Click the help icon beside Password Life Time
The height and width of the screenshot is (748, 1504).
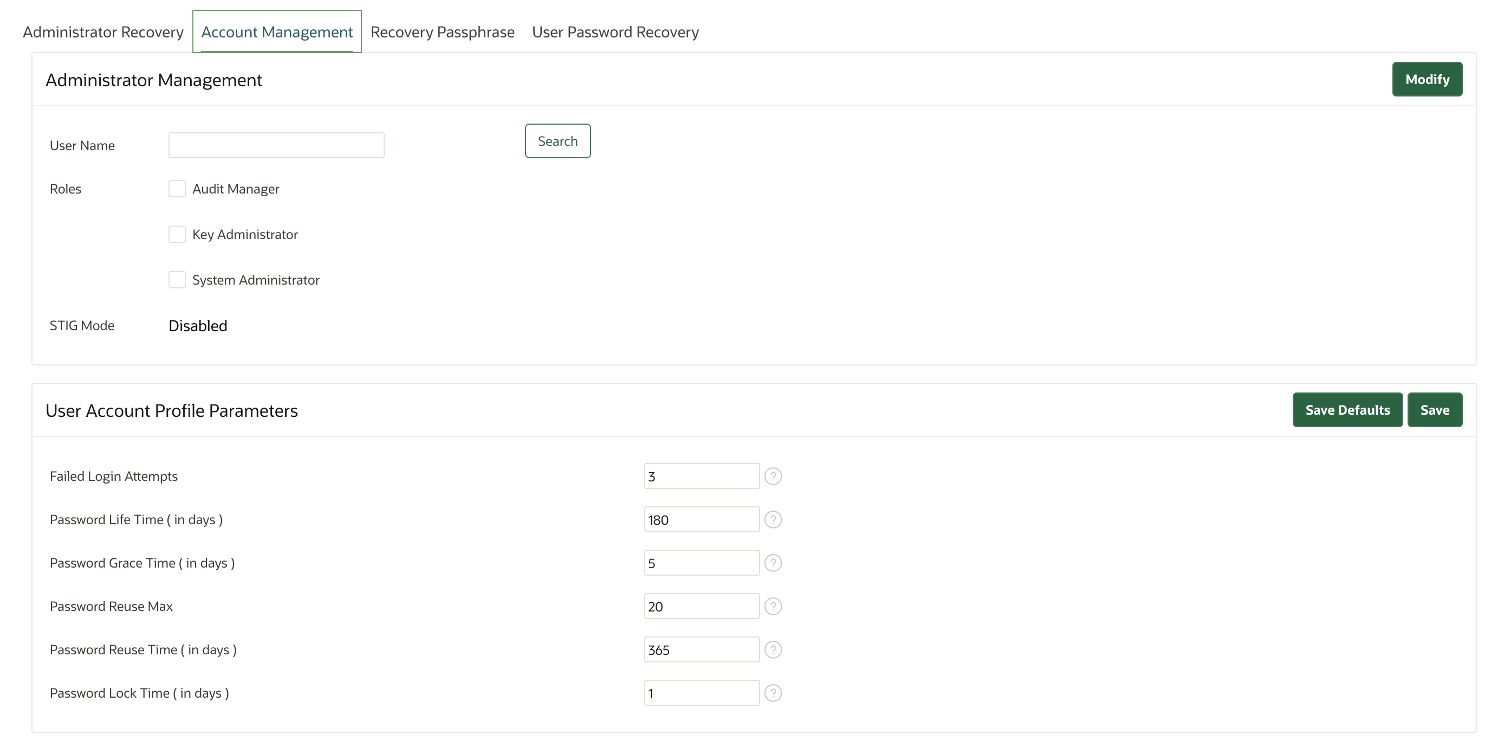pos(772,519)
